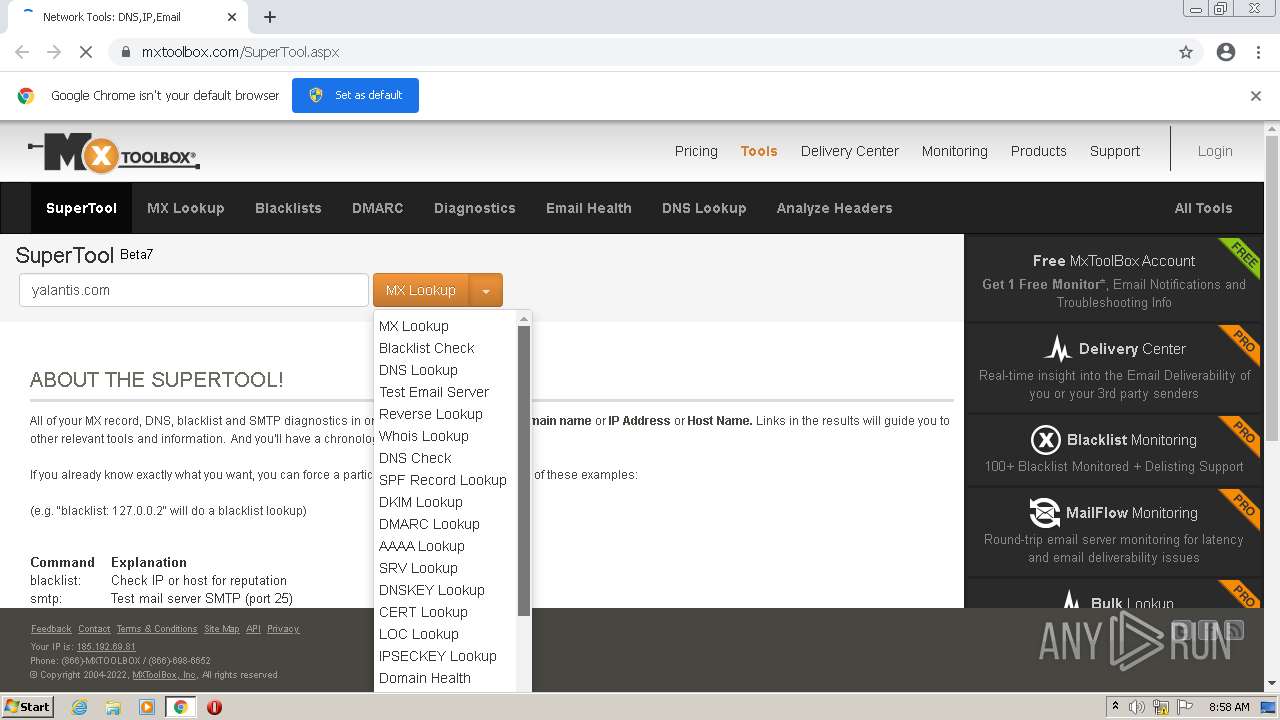Open the Chrome profile avatar icon
The width and height of the screenshot is (1280, 720).
pyautogui.click(x=1226, y=52)
